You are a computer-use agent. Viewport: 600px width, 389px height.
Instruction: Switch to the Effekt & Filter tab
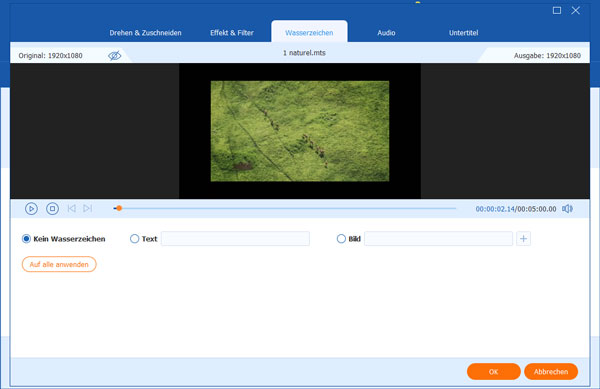click(232, 33)
